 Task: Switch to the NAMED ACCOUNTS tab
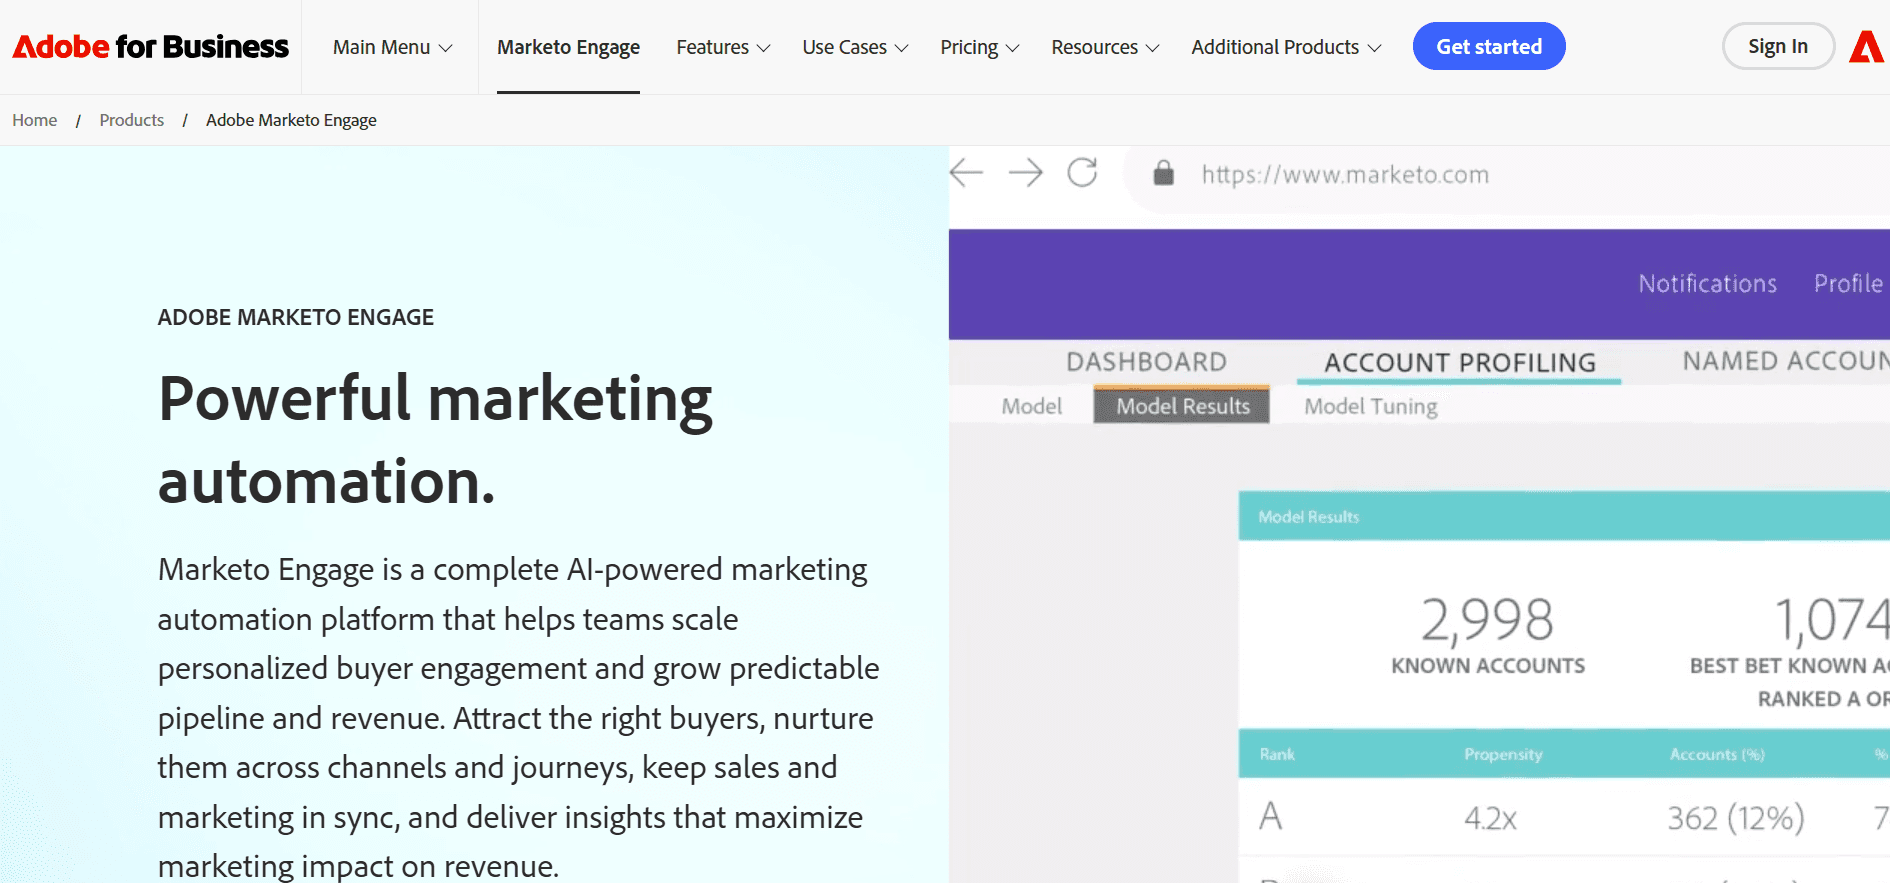click(1786, 361)
